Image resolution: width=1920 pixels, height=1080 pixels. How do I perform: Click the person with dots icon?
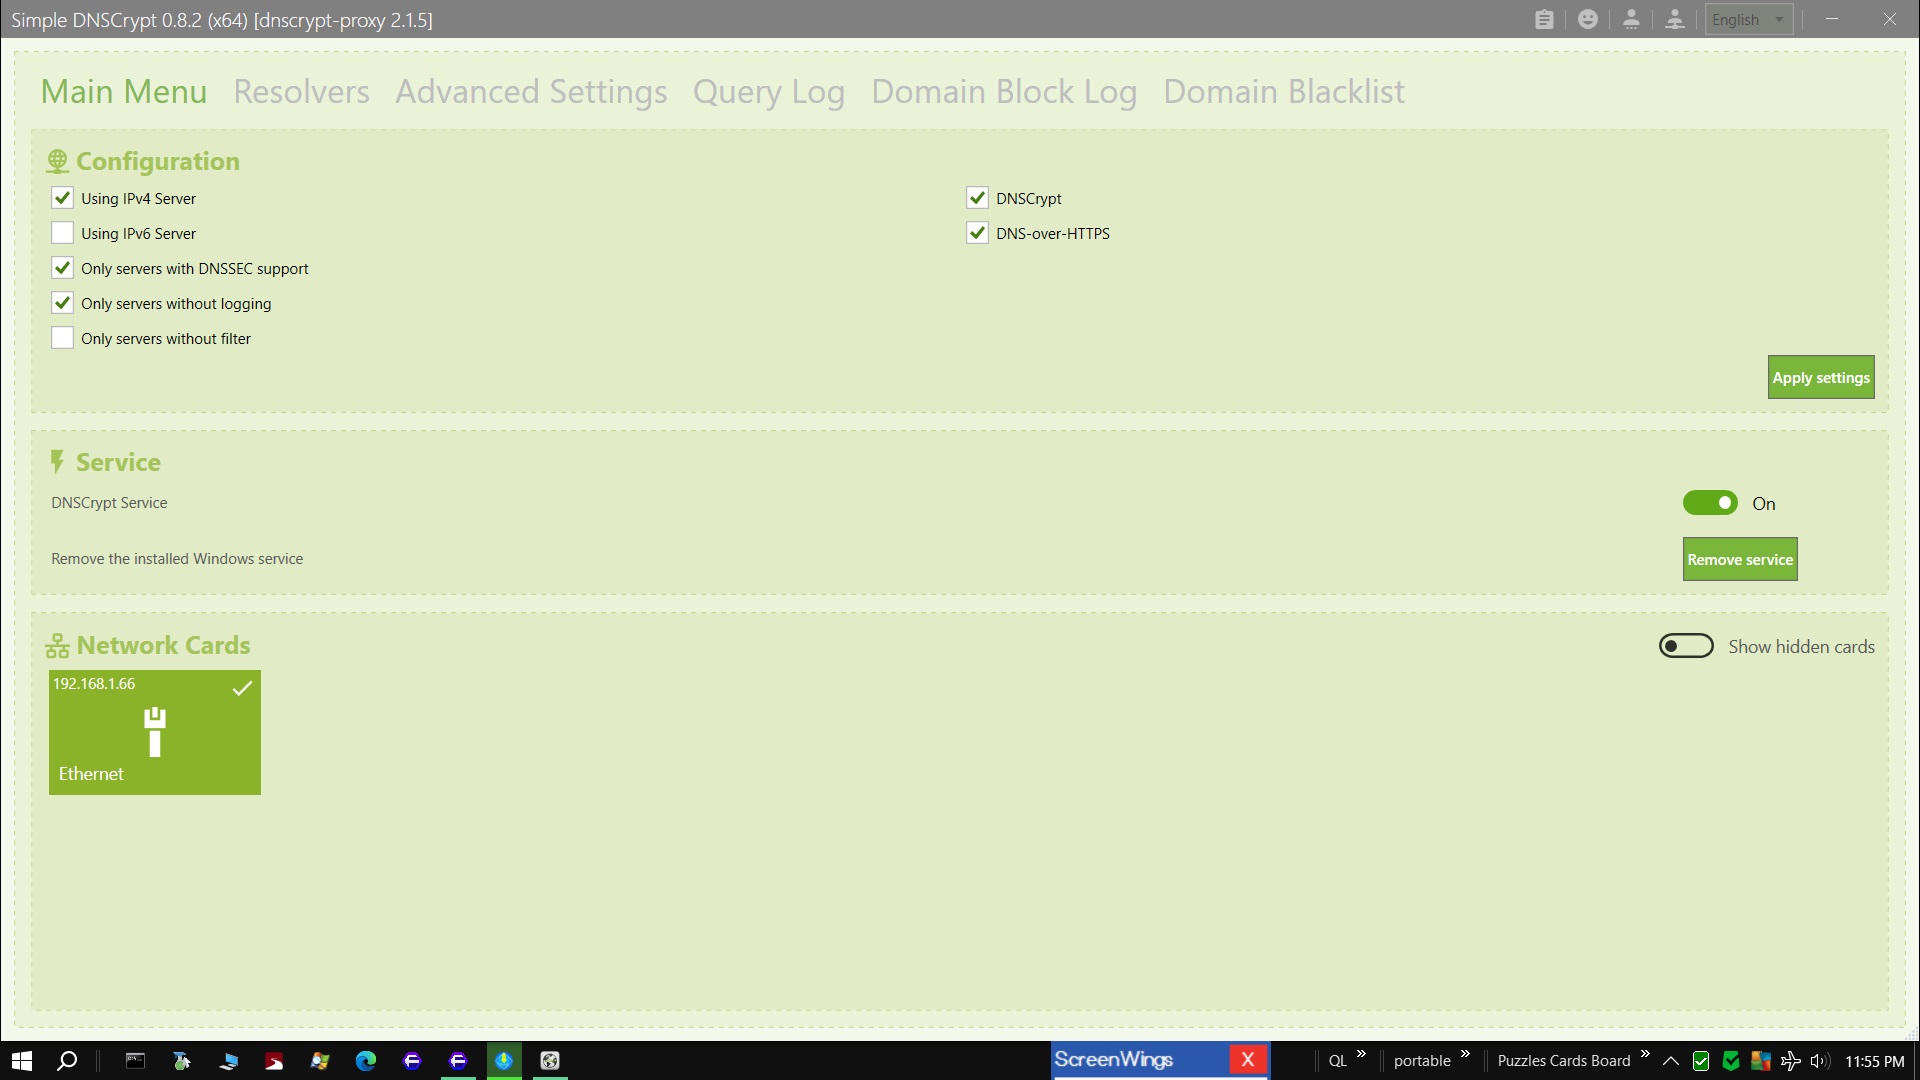coord(1631,19)
